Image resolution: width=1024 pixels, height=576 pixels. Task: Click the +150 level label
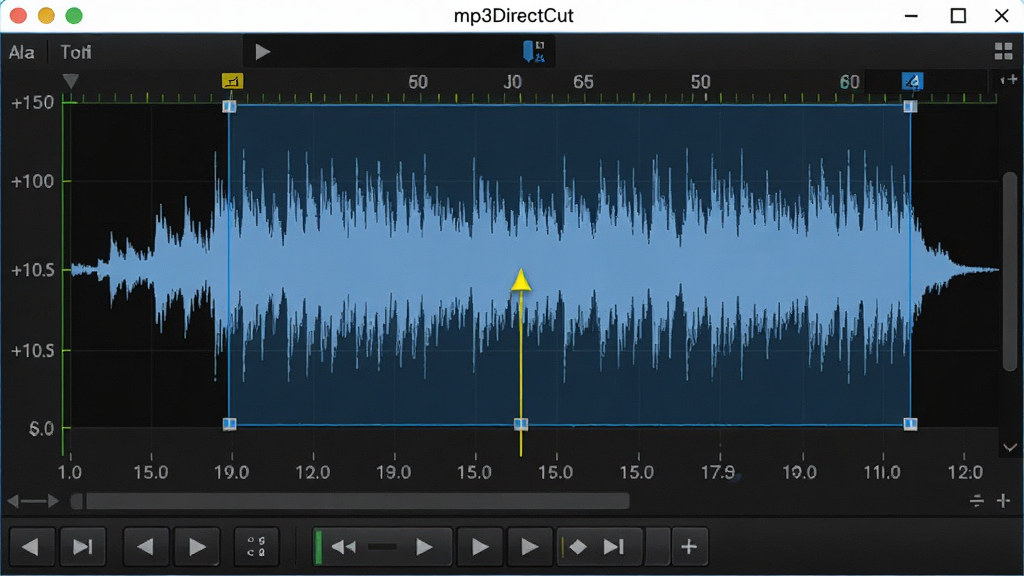pos(33,103)
